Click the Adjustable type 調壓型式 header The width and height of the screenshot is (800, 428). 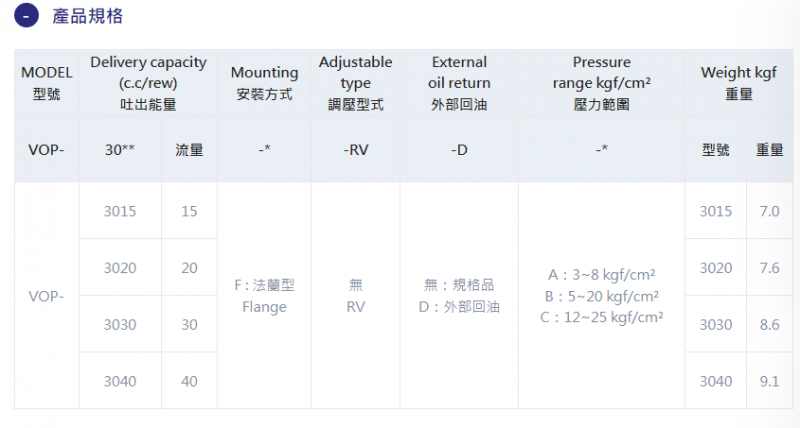point(356,83)
